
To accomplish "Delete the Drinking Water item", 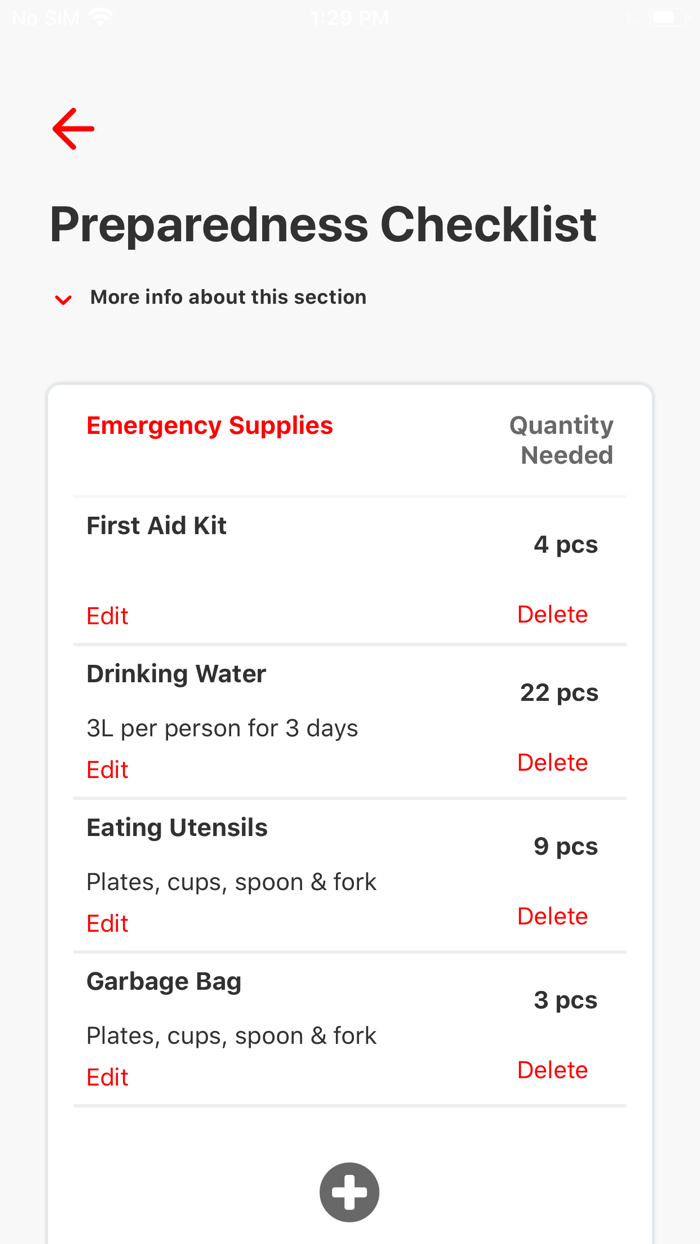I will pyautogui.click(x=552, y=762).
